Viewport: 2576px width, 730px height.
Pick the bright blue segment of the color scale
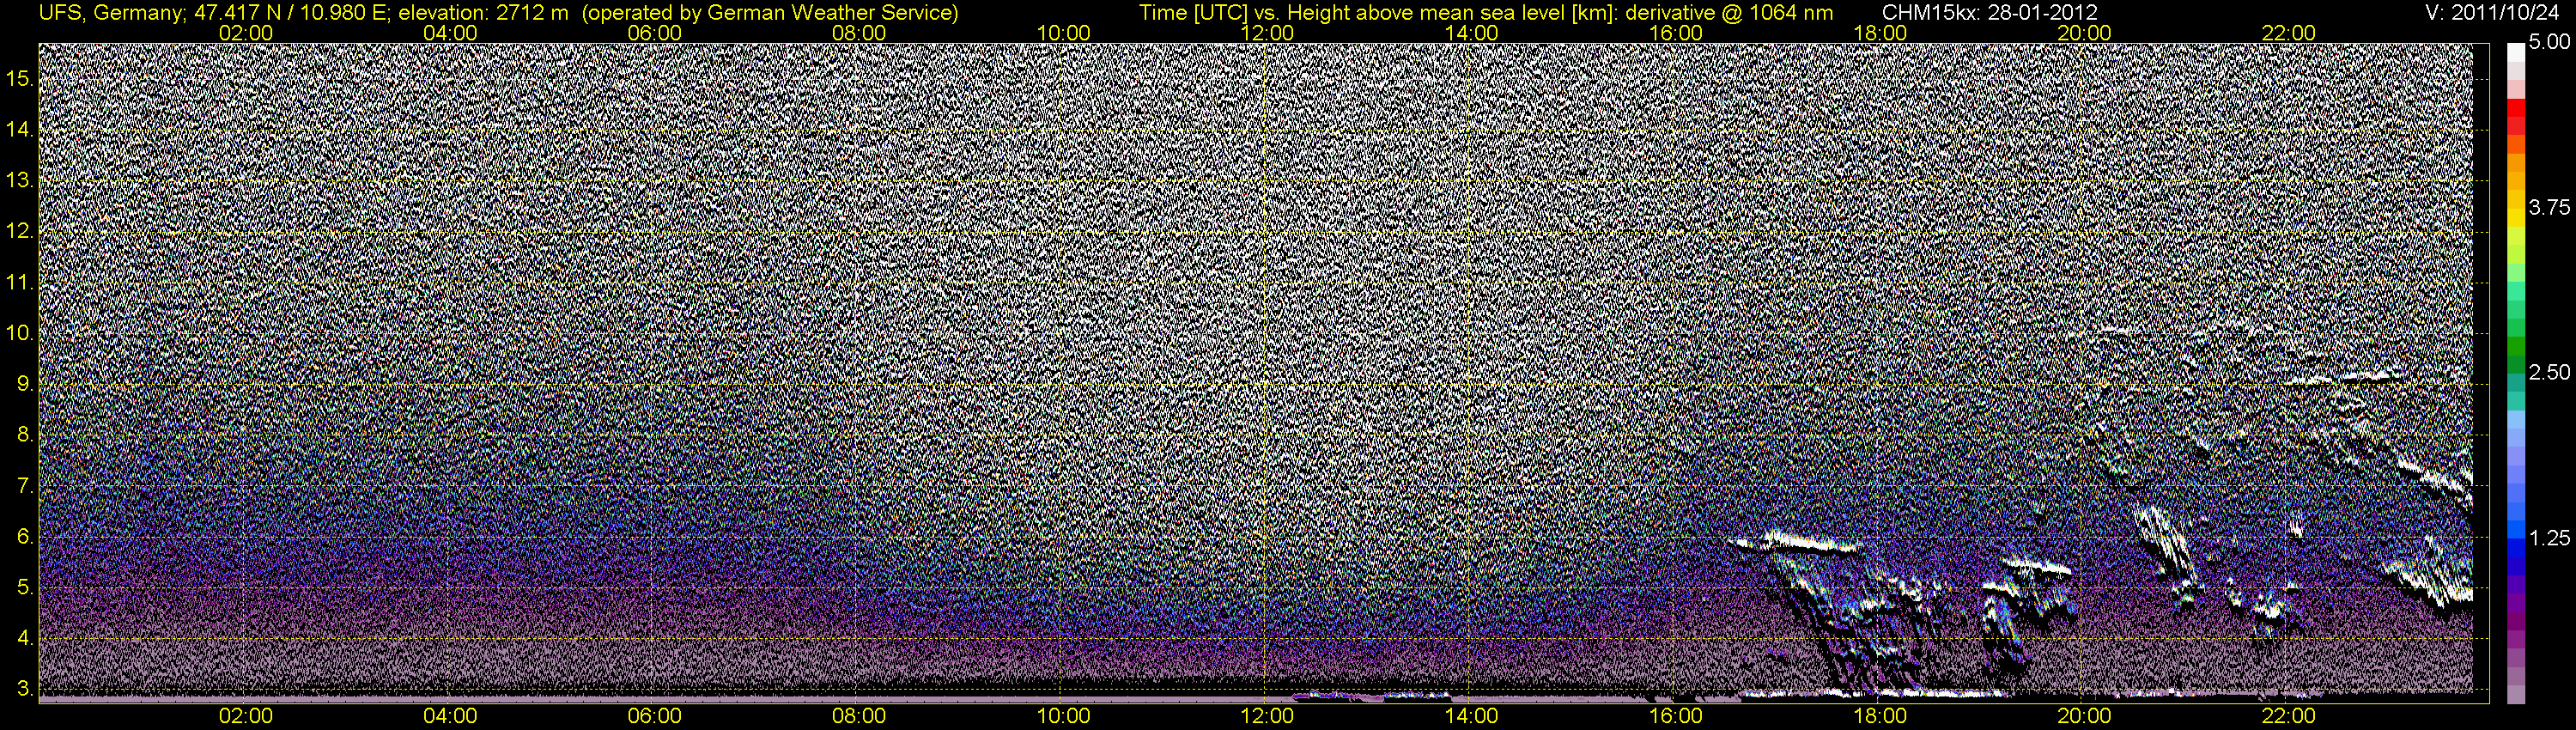tap(2516, 530)
